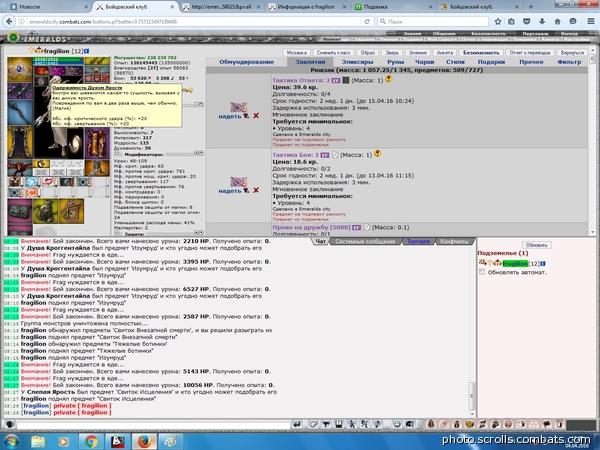Open Chrome from the Windows taskbar
Screen dimensions: 600x450
(91, 441)
